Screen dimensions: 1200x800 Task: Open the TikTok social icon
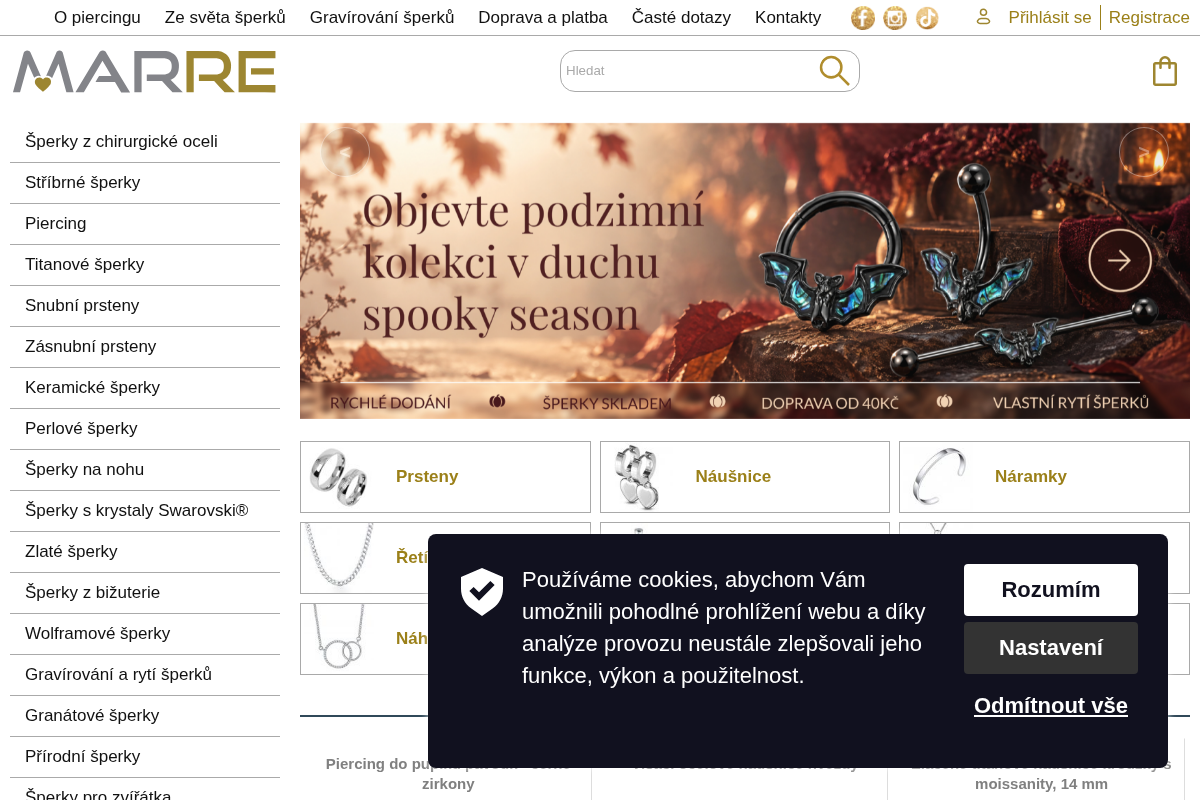(x=927, y=18)
